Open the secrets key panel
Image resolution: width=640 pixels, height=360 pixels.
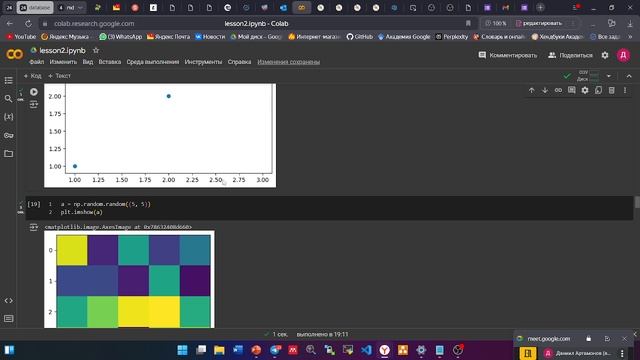[x=8, y=135]
